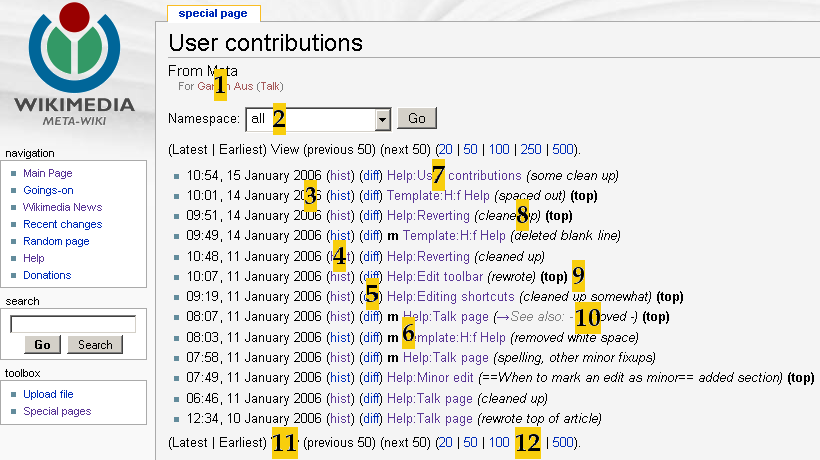This screenshot has width=820, height=460.
Task: Open hist for the 10:01, 14 January edit
Action: [340, 196]
